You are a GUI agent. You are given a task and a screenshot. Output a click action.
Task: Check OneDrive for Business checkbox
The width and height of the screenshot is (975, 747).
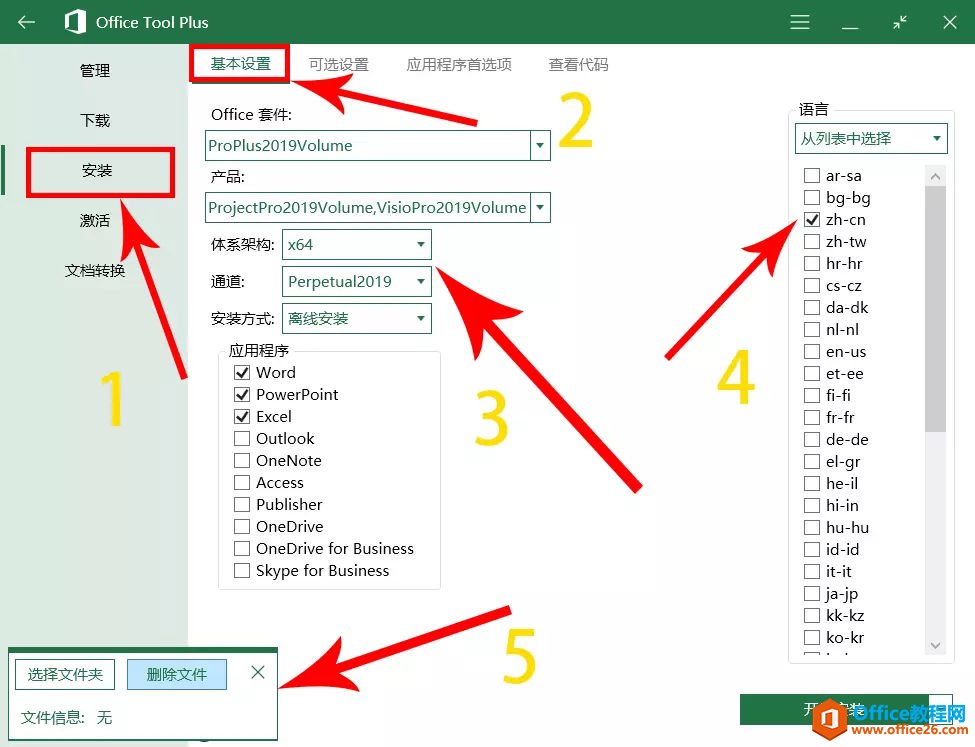coord(242,549)
